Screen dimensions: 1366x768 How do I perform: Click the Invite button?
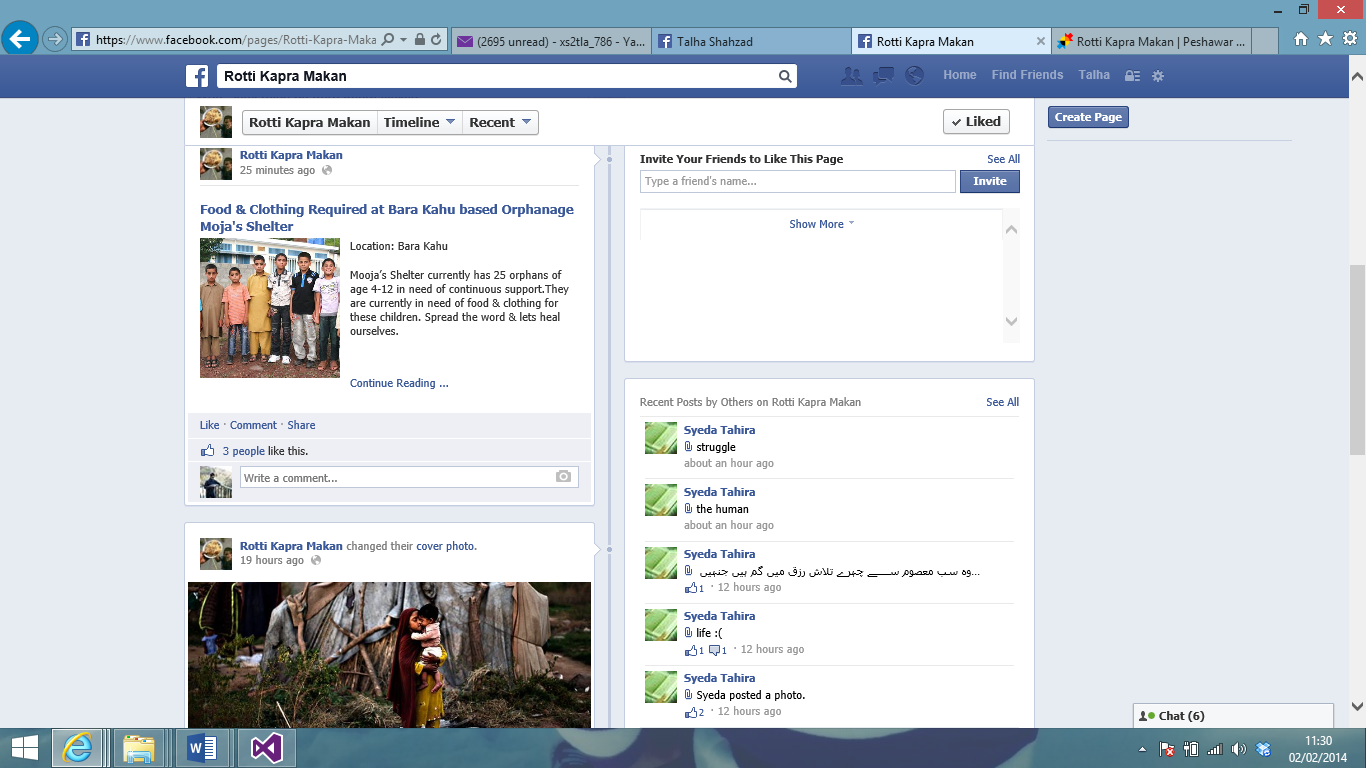[x=990, y=181]
